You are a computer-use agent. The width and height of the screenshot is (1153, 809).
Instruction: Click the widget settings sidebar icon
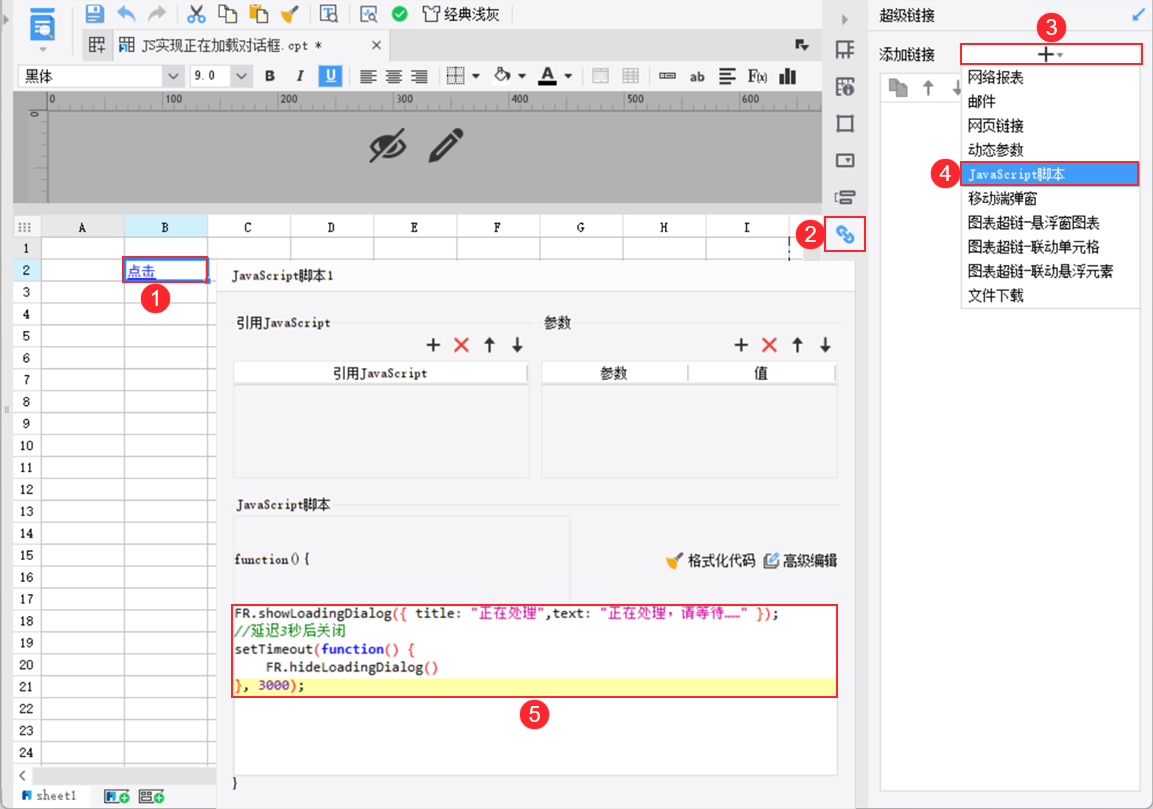[845, 160]
